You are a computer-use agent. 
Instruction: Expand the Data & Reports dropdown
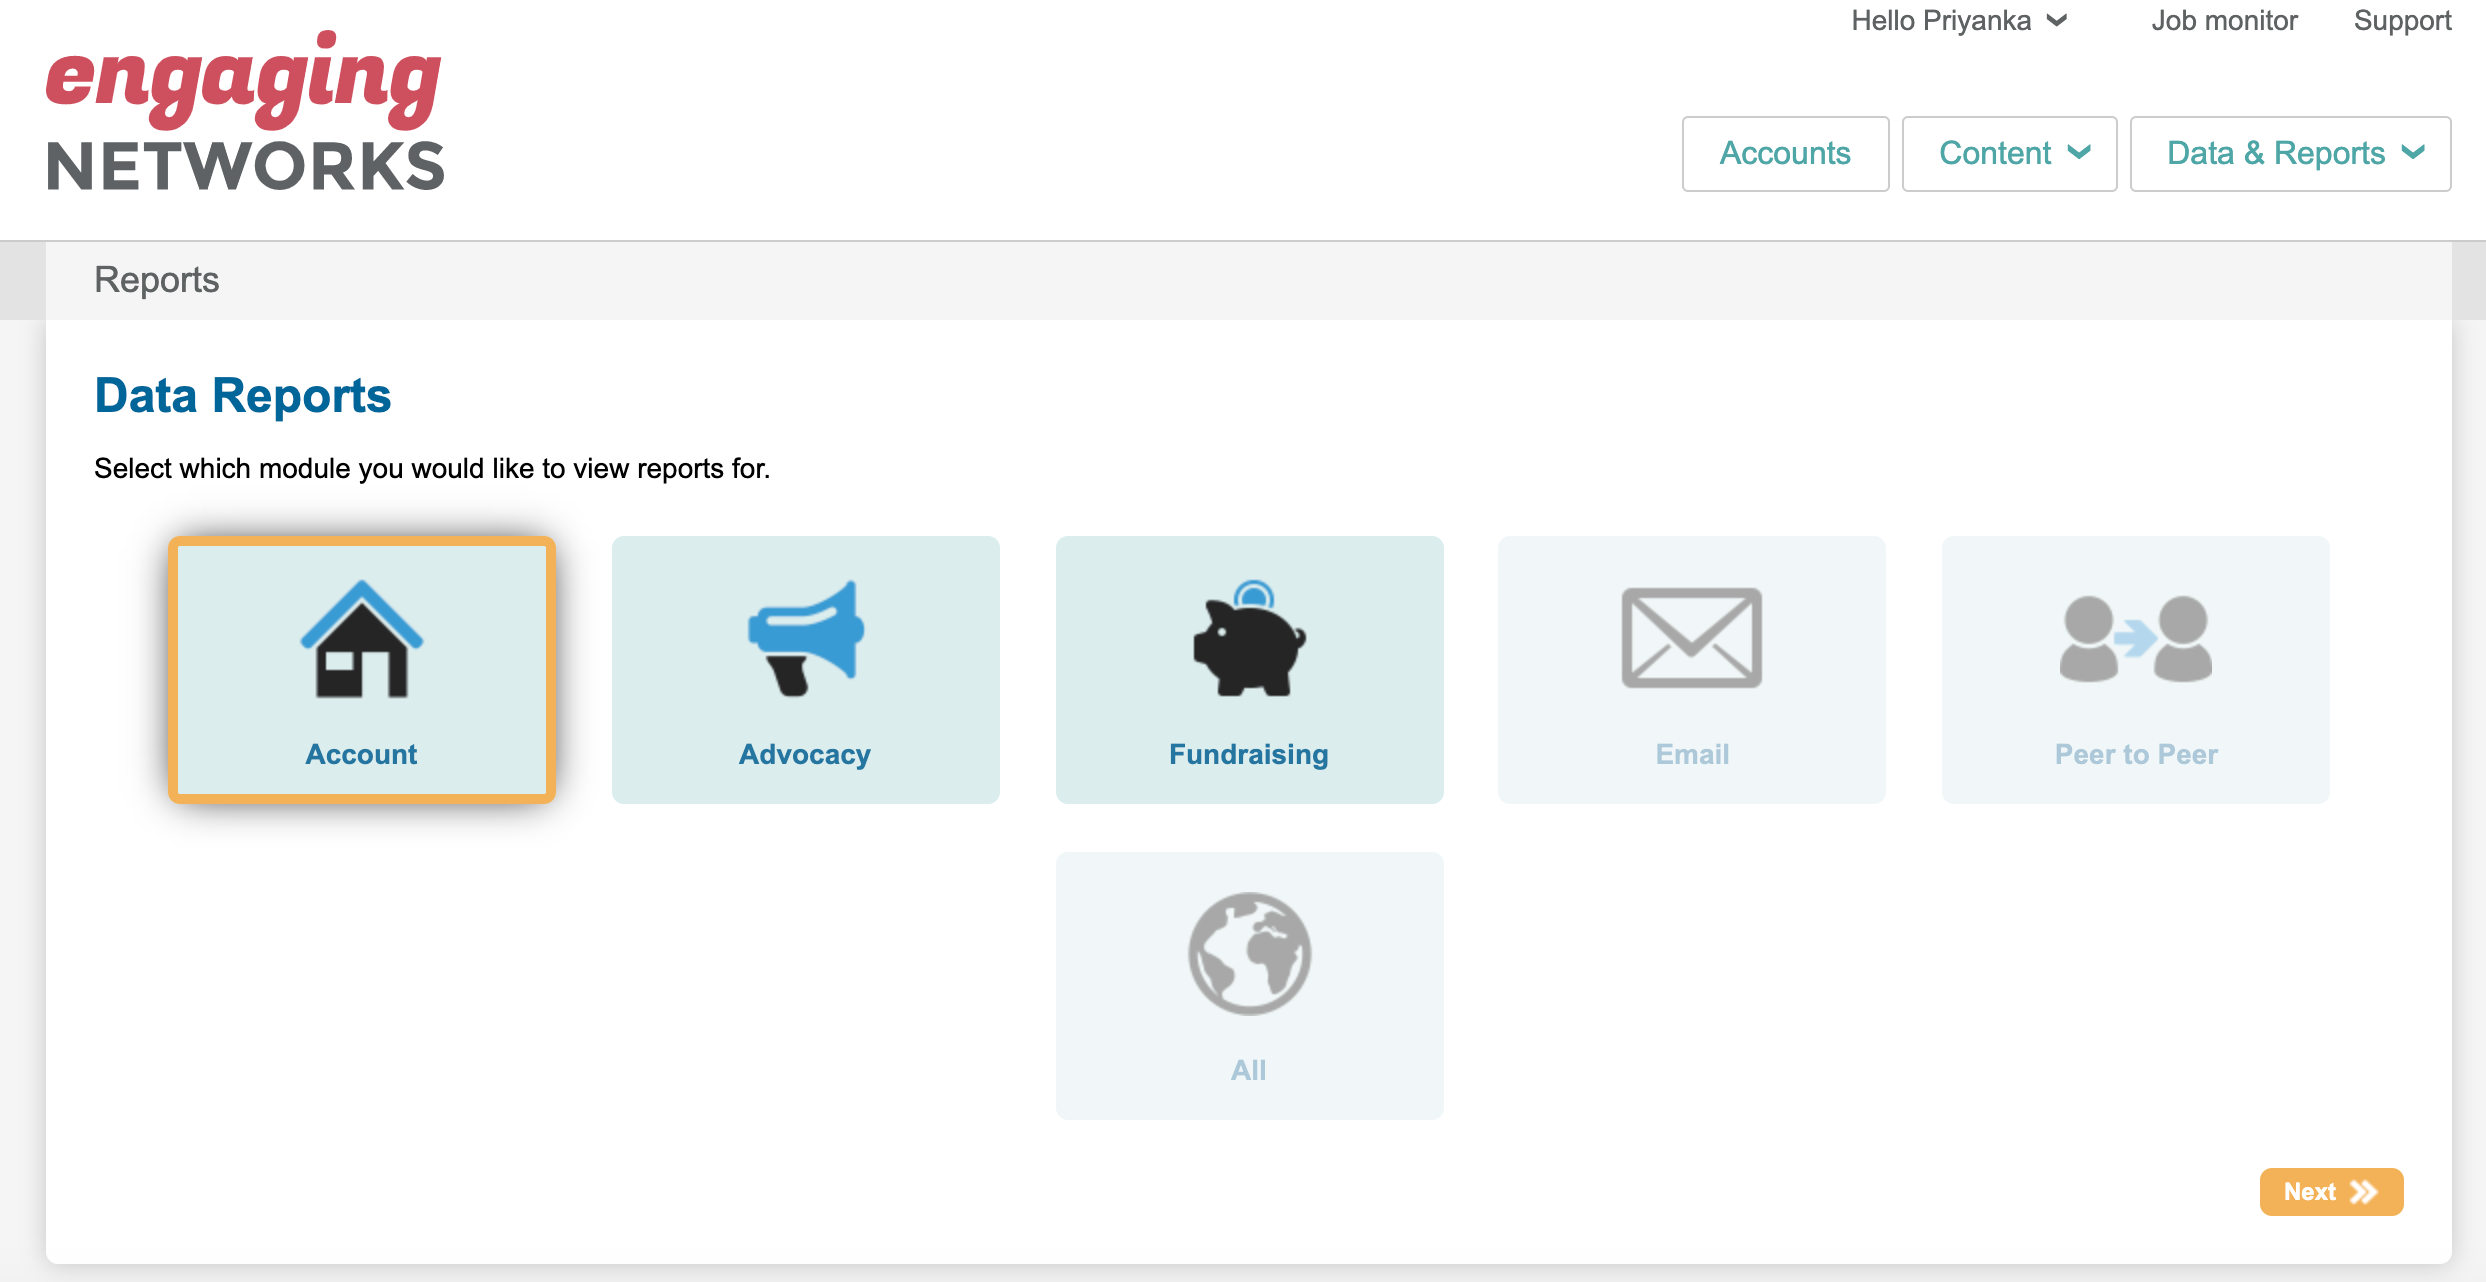(2290, 154)
